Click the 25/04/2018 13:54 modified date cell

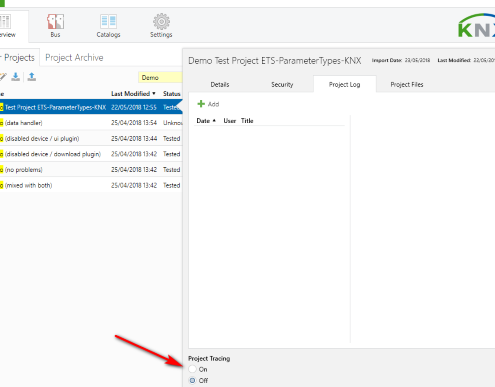tap(134, 123)
